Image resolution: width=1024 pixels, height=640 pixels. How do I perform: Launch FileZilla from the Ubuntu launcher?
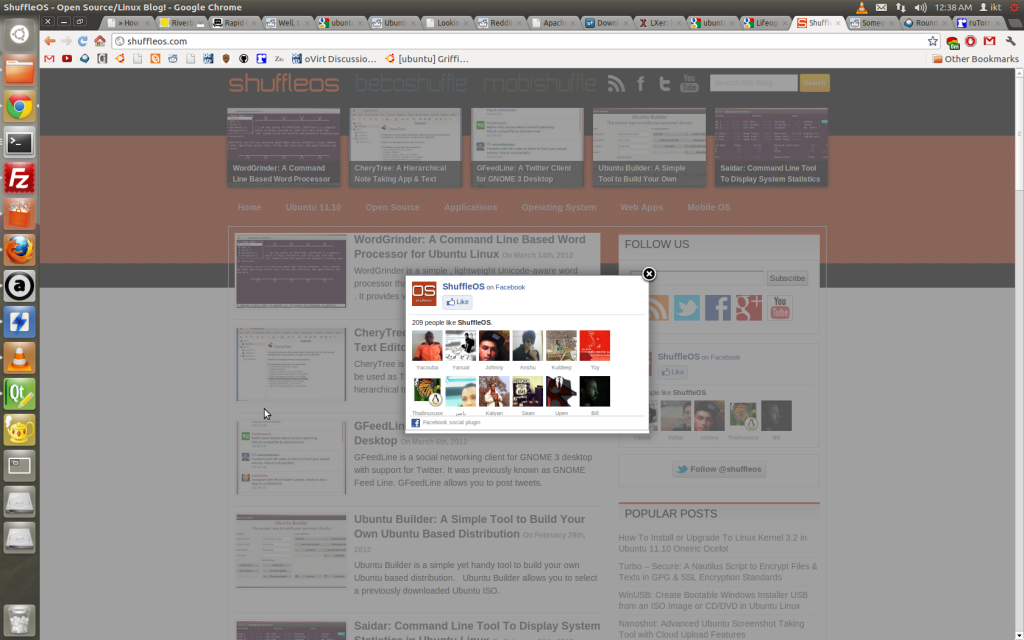point(20,177)
